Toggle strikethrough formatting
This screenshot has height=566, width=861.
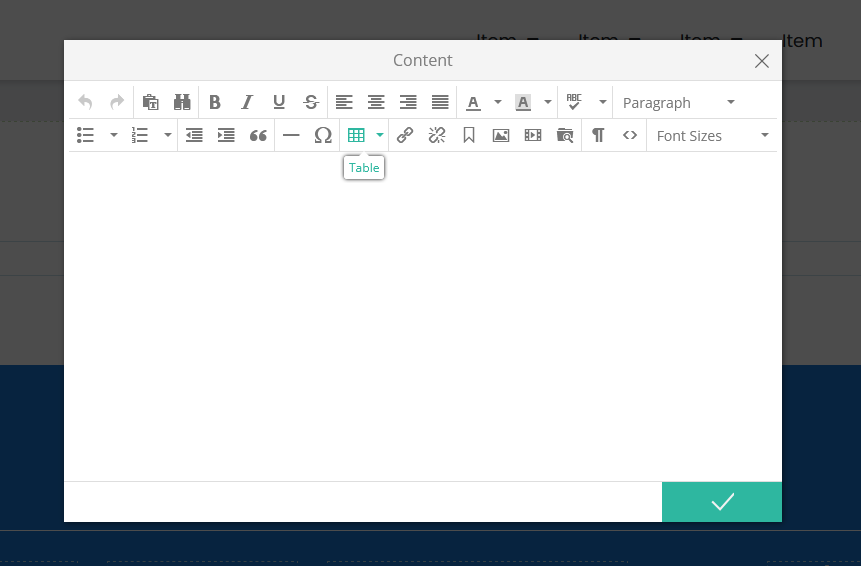click(311, 102)
